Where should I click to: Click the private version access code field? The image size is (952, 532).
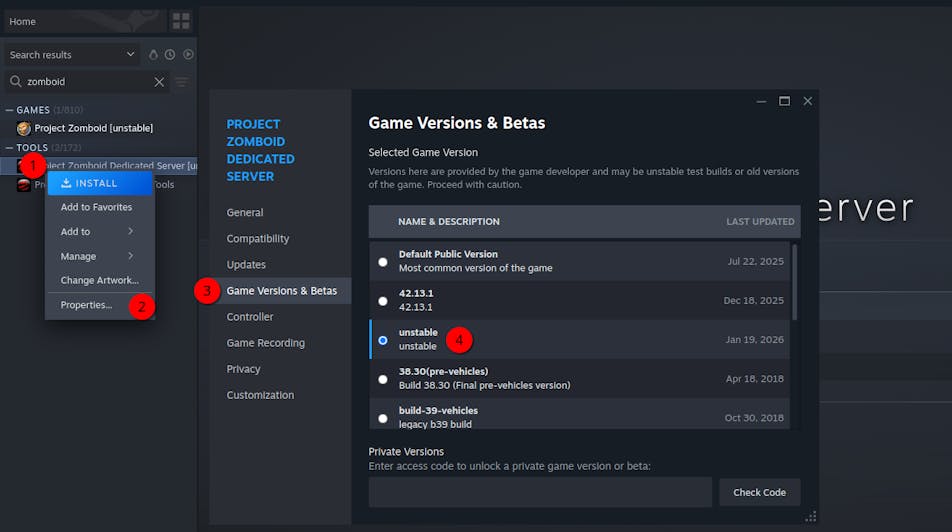coord(540,492)
